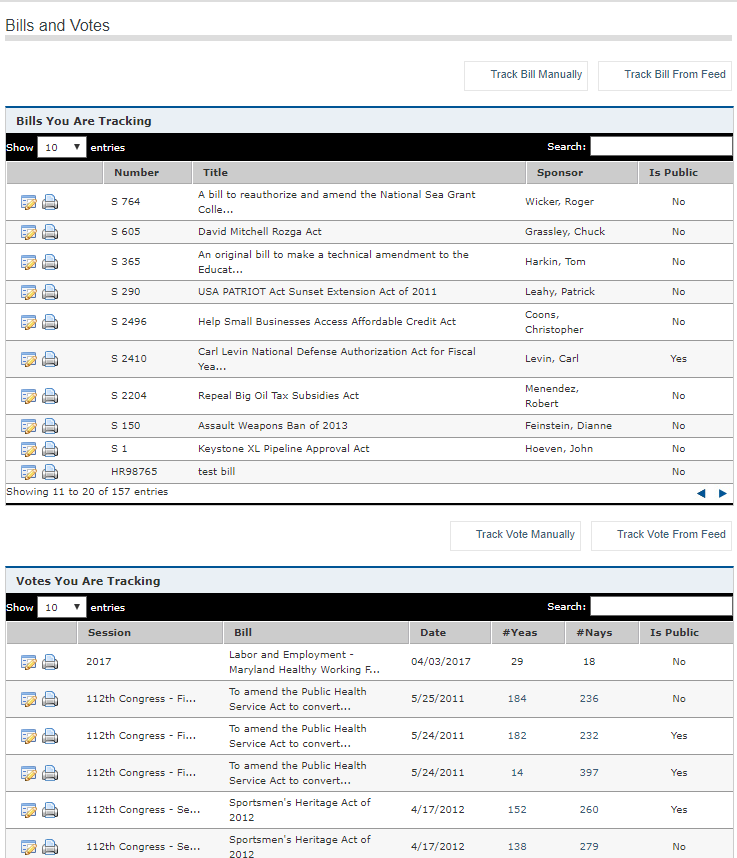Print the 04/03/2017 vote row

(50, 663)
